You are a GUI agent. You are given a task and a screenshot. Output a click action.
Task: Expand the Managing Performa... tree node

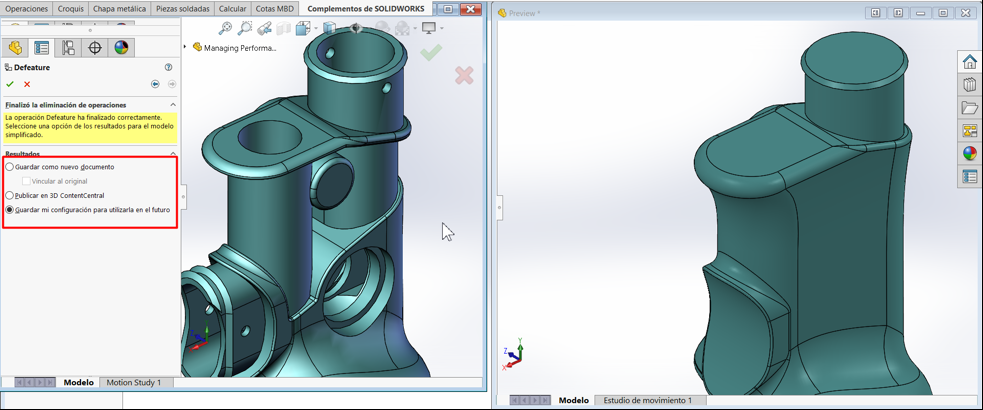185,47
